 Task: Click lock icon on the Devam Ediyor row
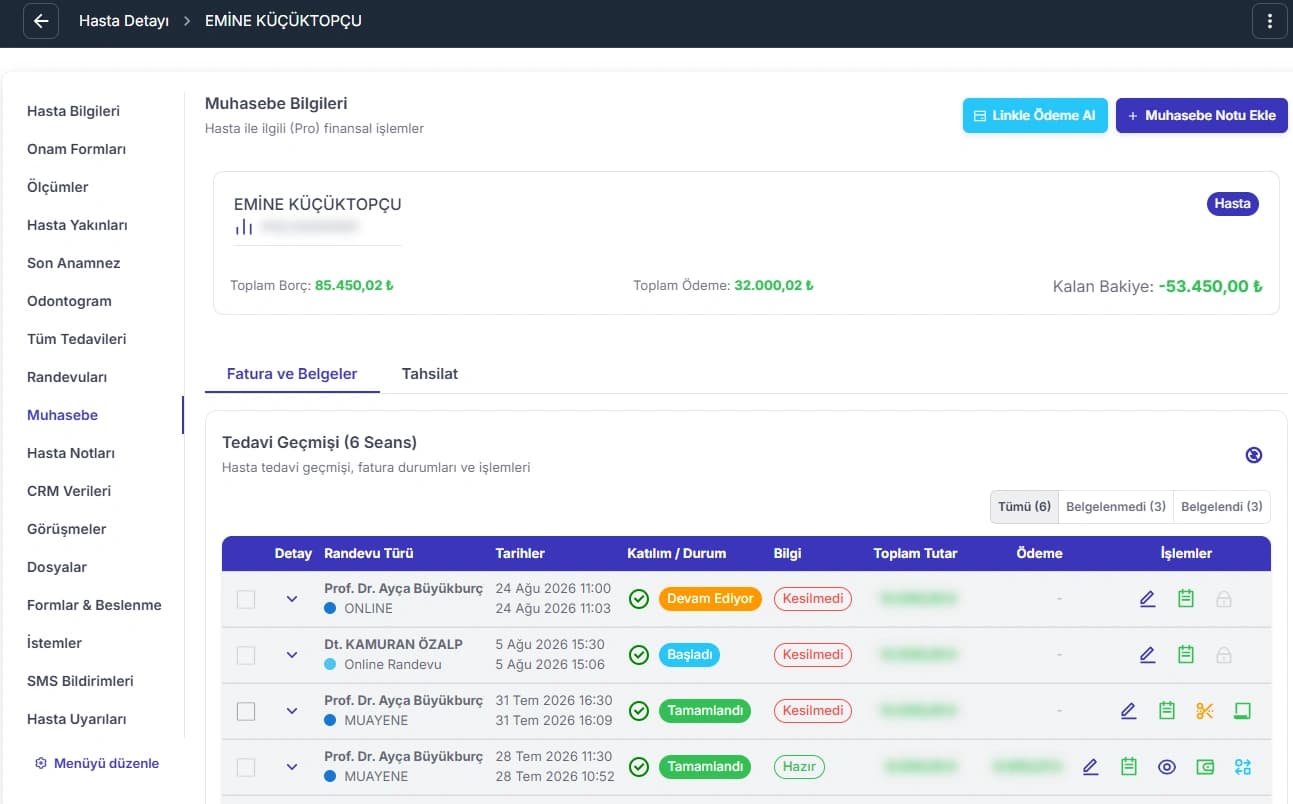[1224, 599]
